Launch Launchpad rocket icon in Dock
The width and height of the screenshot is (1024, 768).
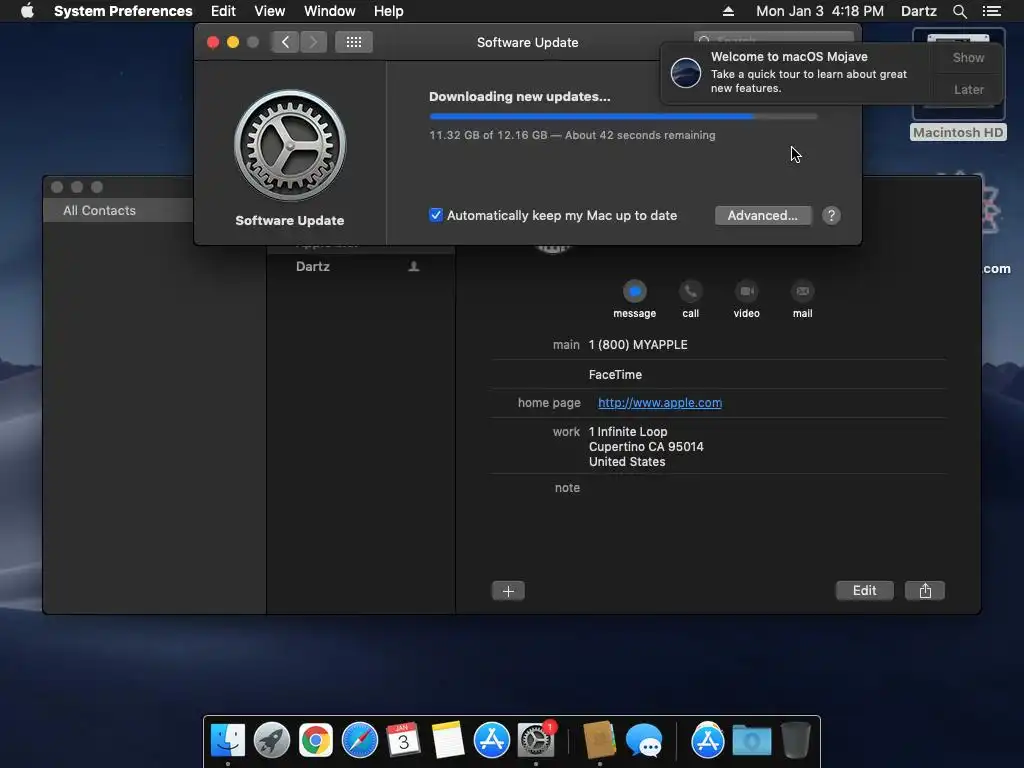coord(272,740)
